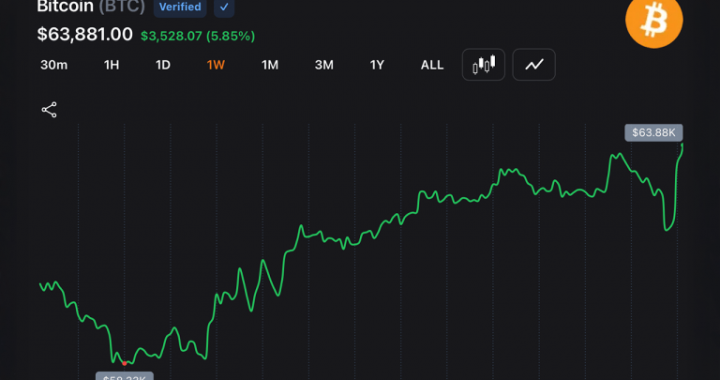Switch chart to 1D range
Image resolution: width=720 pixels, height=380 pixels.
click(x=163, y=65)
